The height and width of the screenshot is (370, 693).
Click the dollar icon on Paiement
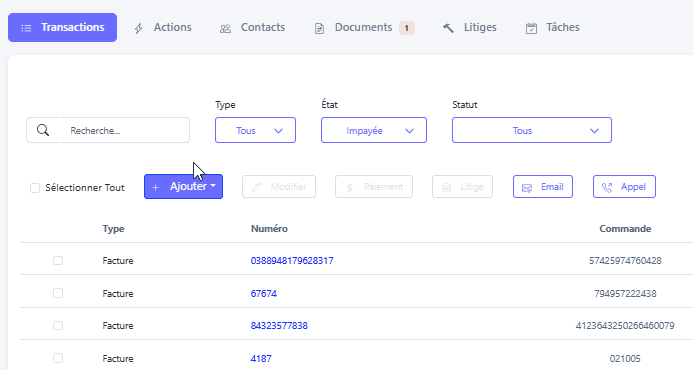[350, 187]
